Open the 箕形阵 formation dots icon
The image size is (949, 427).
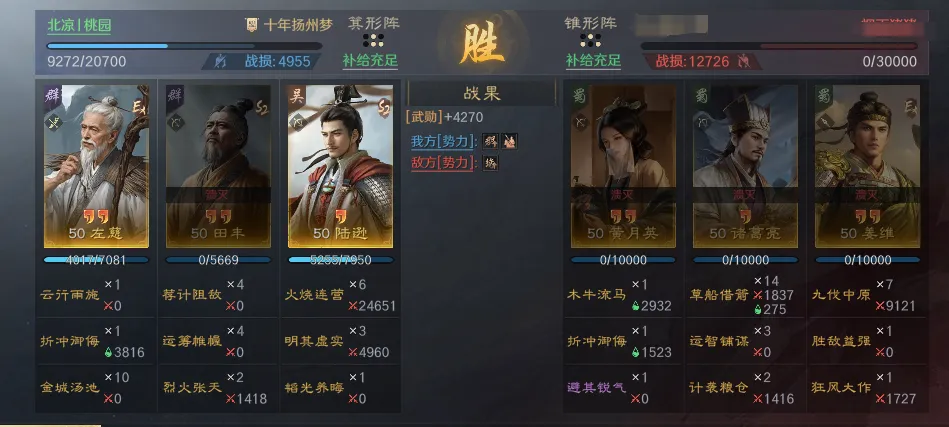(x=373, y=41)
